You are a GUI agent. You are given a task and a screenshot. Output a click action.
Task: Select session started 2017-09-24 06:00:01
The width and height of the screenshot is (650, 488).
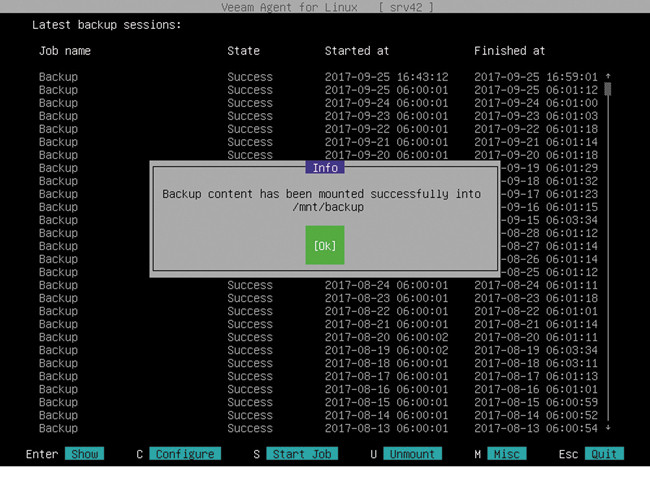point(318,103)
